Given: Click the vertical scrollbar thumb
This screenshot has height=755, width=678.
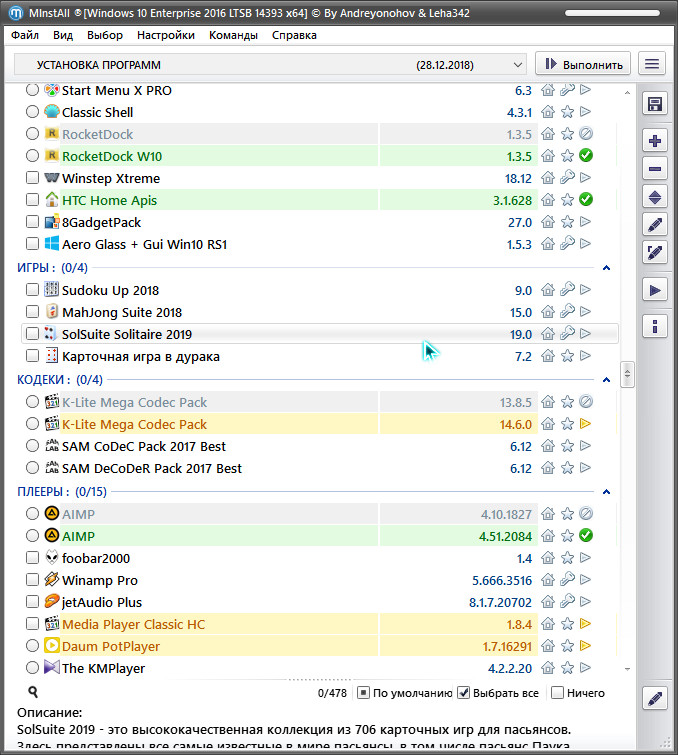Looking at the screenshot, I should pos(628,374).
